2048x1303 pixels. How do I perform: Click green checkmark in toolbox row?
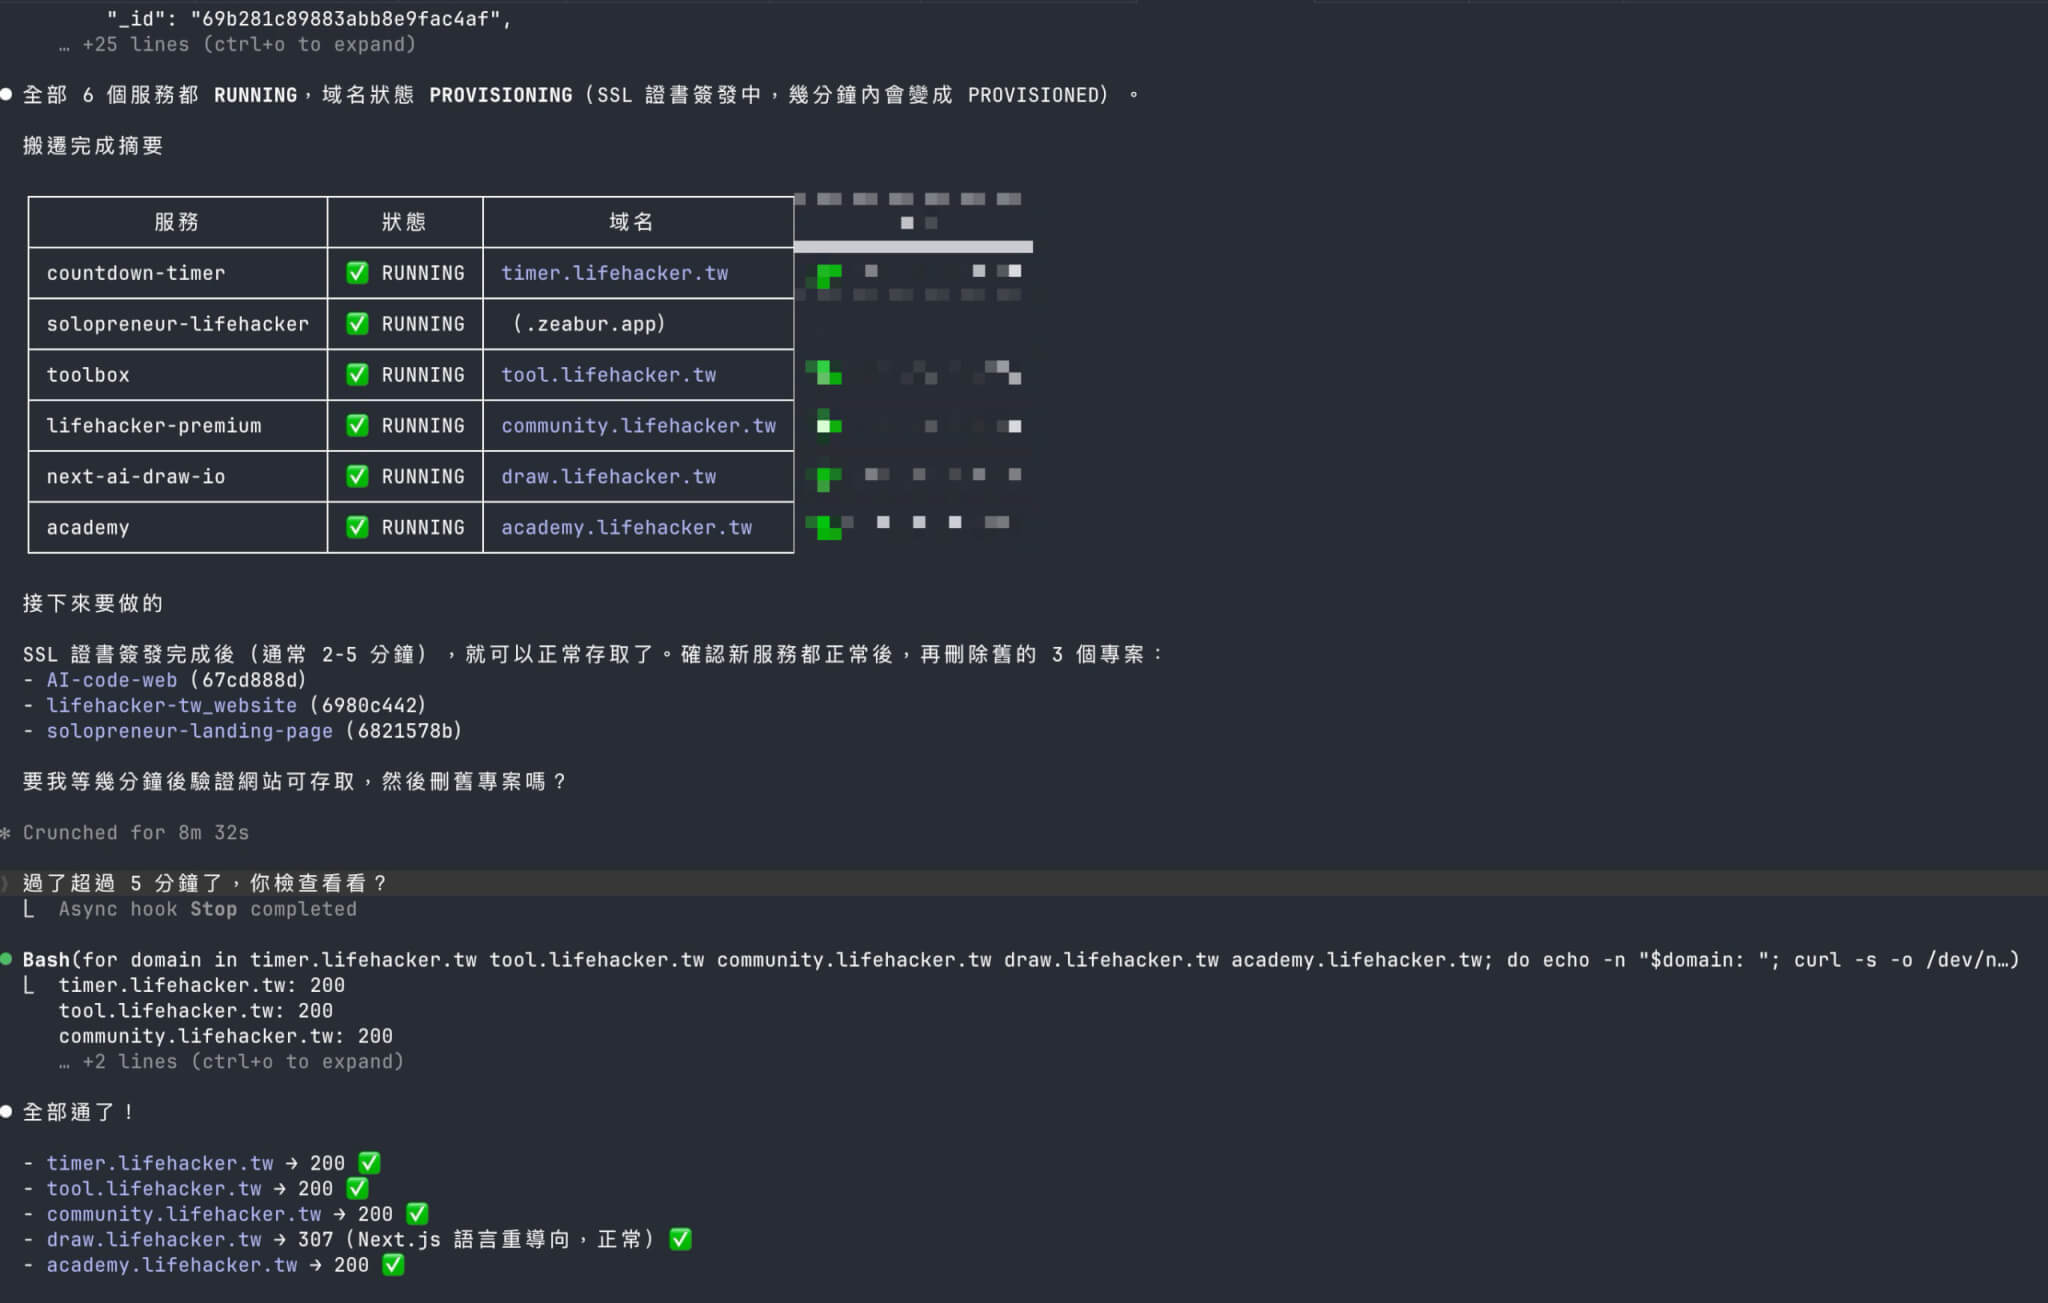coord(357,375)
